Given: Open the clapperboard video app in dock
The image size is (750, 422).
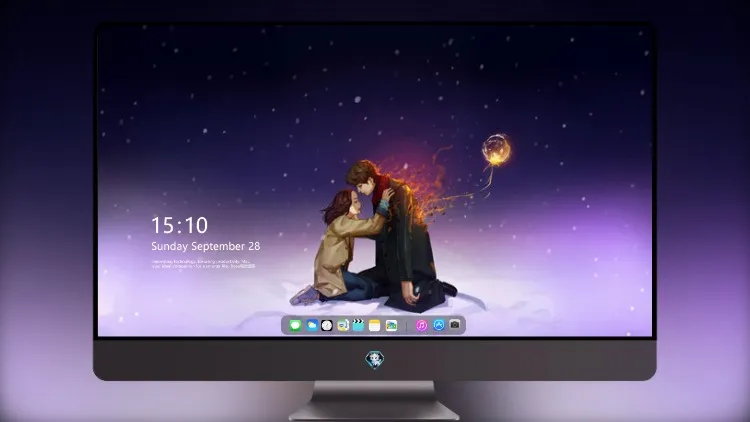Looking at the screenshot, I should 358,325.
